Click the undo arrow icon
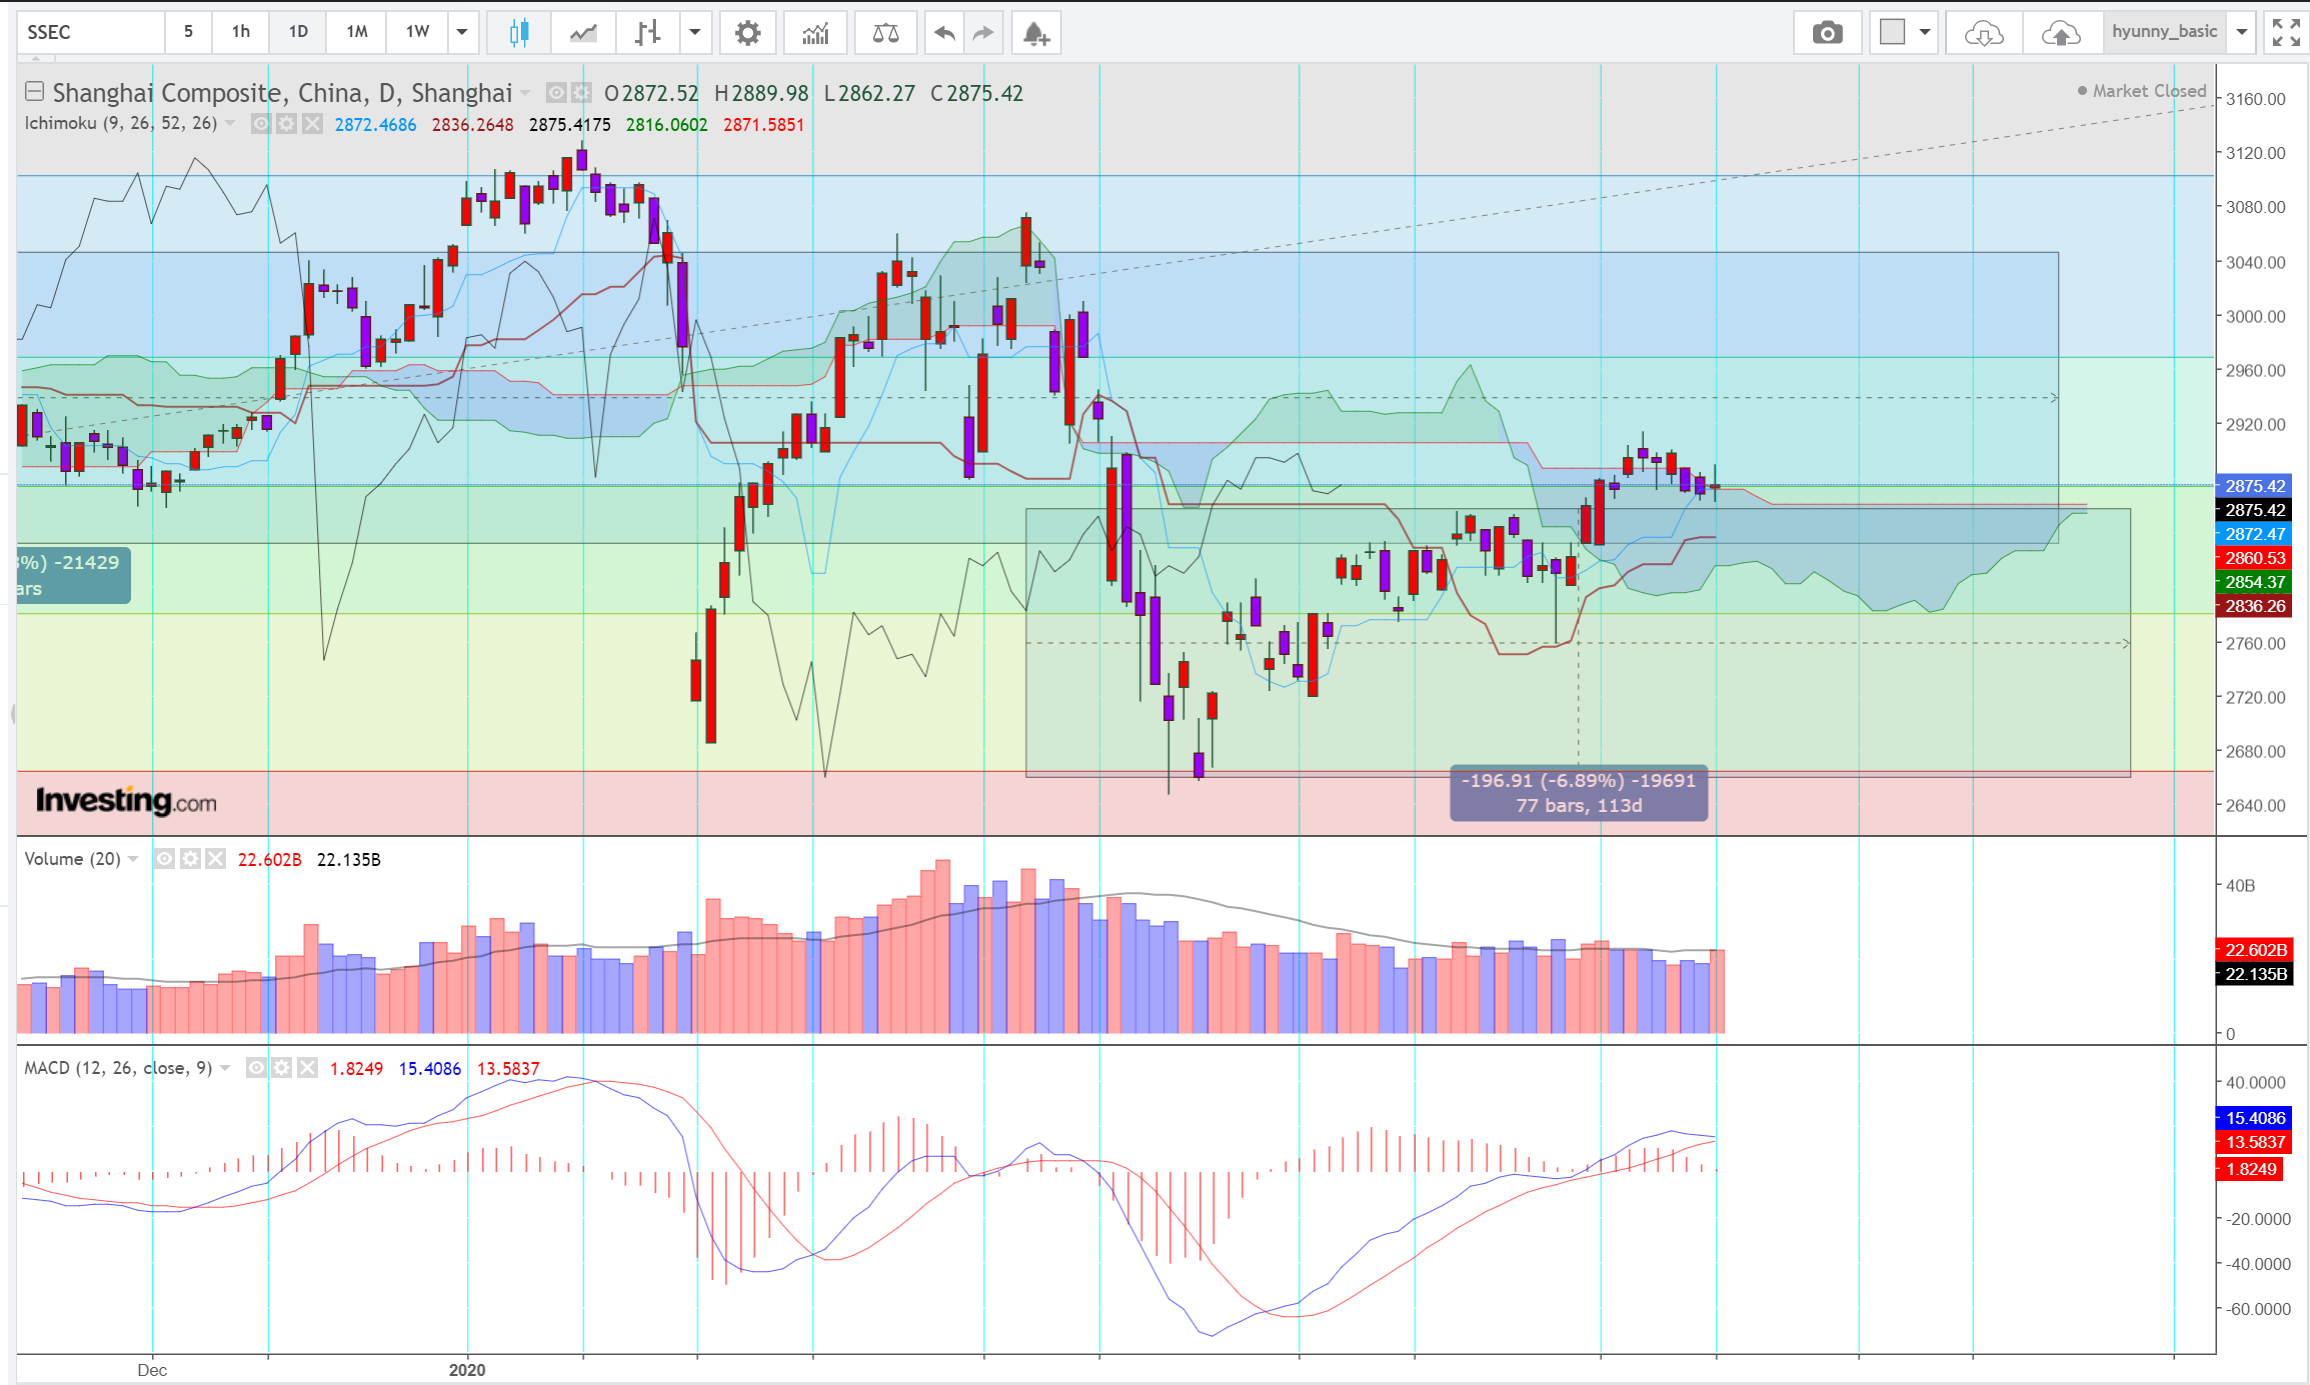This screenshot has width=2310, height=1385. (x=944, y=33)
